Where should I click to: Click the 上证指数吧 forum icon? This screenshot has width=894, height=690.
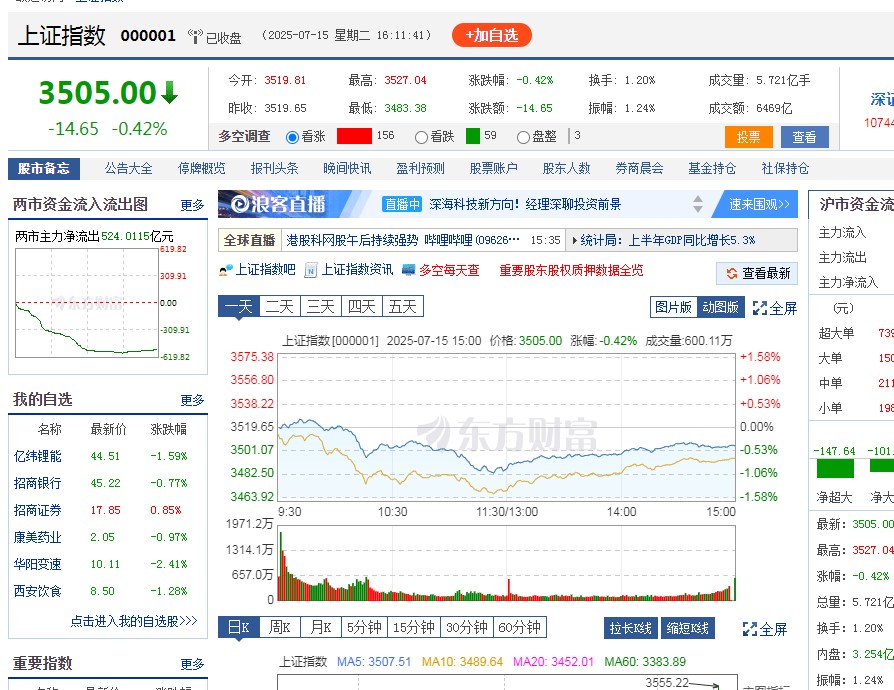(x=226, y=270)
